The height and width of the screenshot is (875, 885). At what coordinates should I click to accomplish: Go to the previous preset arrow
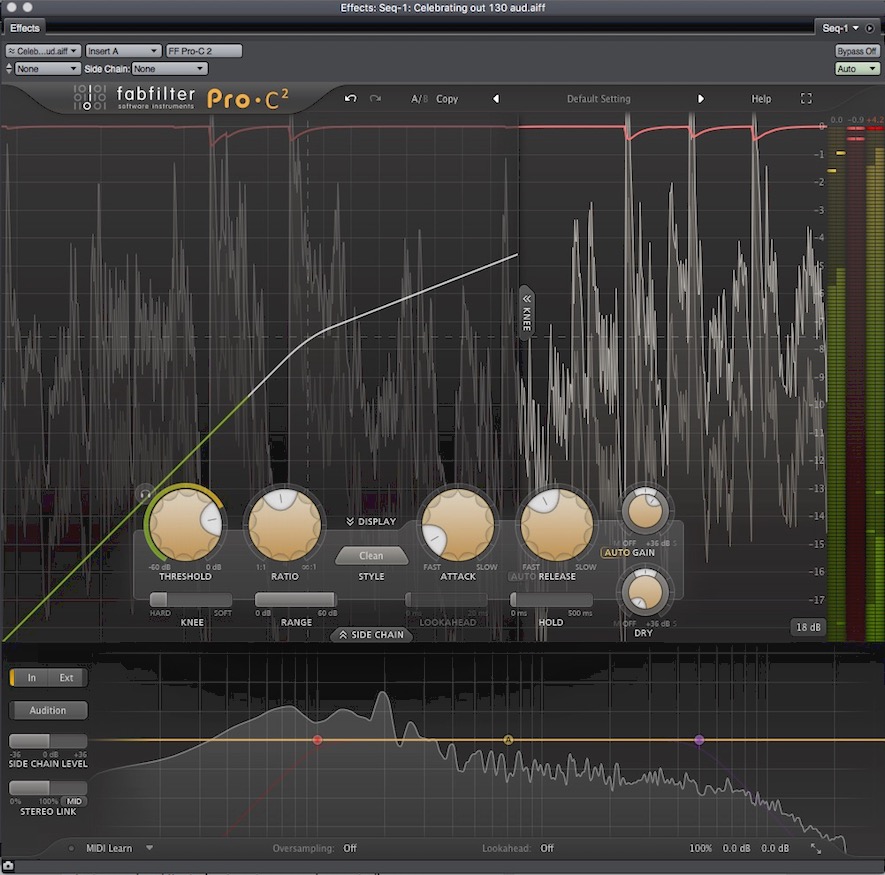pyautogui.click(x=496, y=99)
